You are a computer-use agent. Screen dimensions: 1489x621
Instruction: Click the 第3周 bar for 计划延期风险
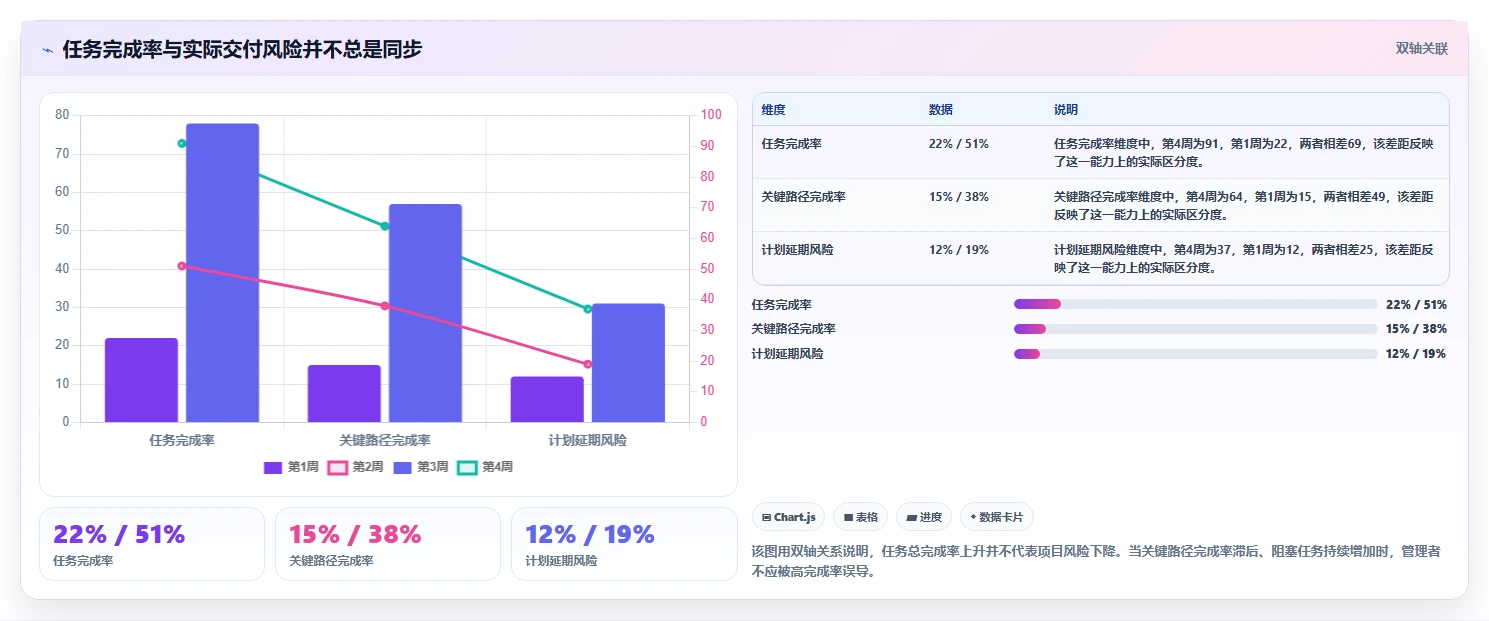tap(628, 363)
